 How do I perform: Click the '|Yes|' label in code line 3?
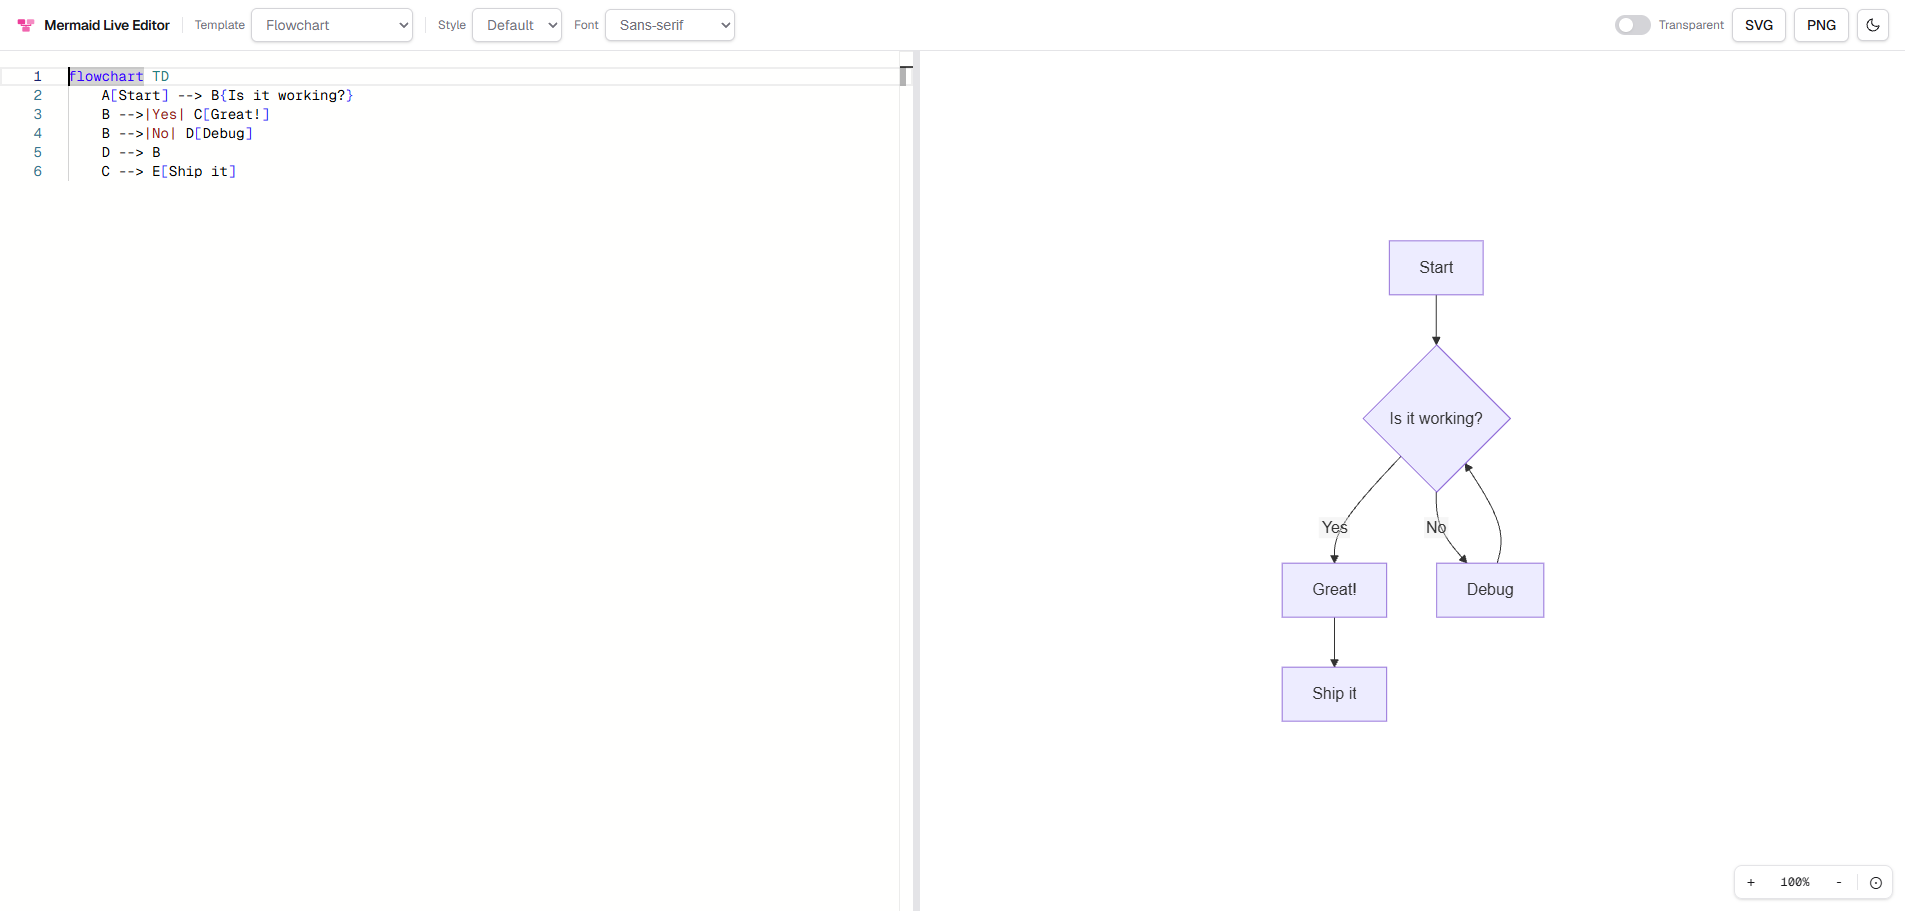pyautogui.click(x=165, y=115)
